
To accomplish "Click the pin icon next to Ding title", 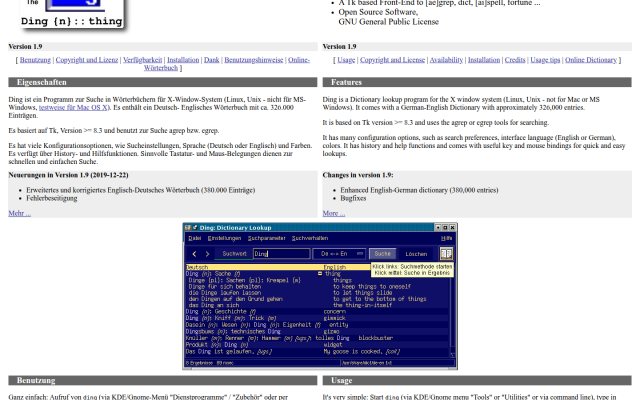I will (x=195, y=227).
